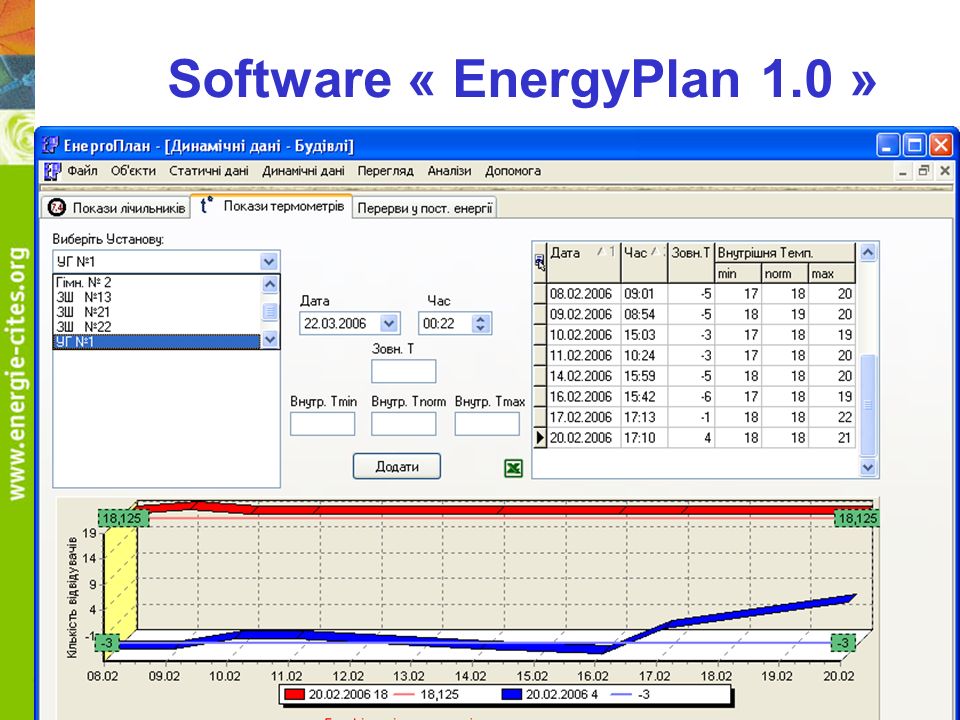Click the green Excel export icon
Screen dimensions: 960x720
point(513,468)
